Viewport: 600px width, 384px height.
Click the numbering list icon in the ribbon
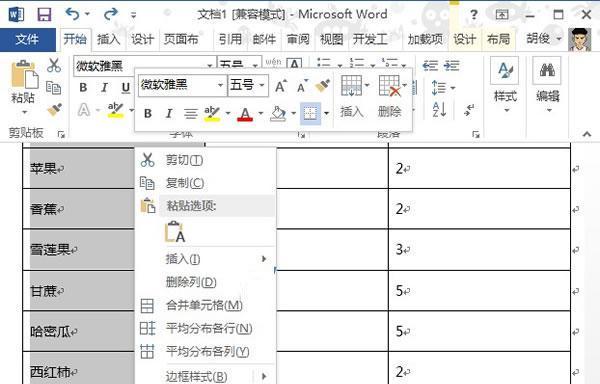click(357, 63)
